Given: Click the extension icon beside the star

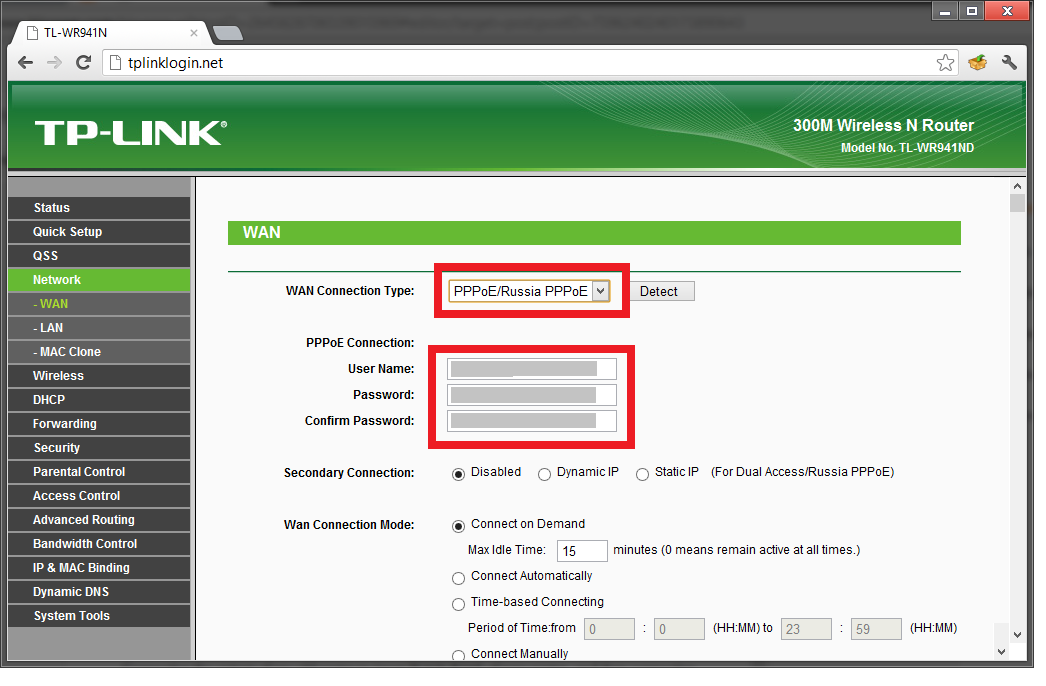Looking at the screenshot, I should pos(977,63).
